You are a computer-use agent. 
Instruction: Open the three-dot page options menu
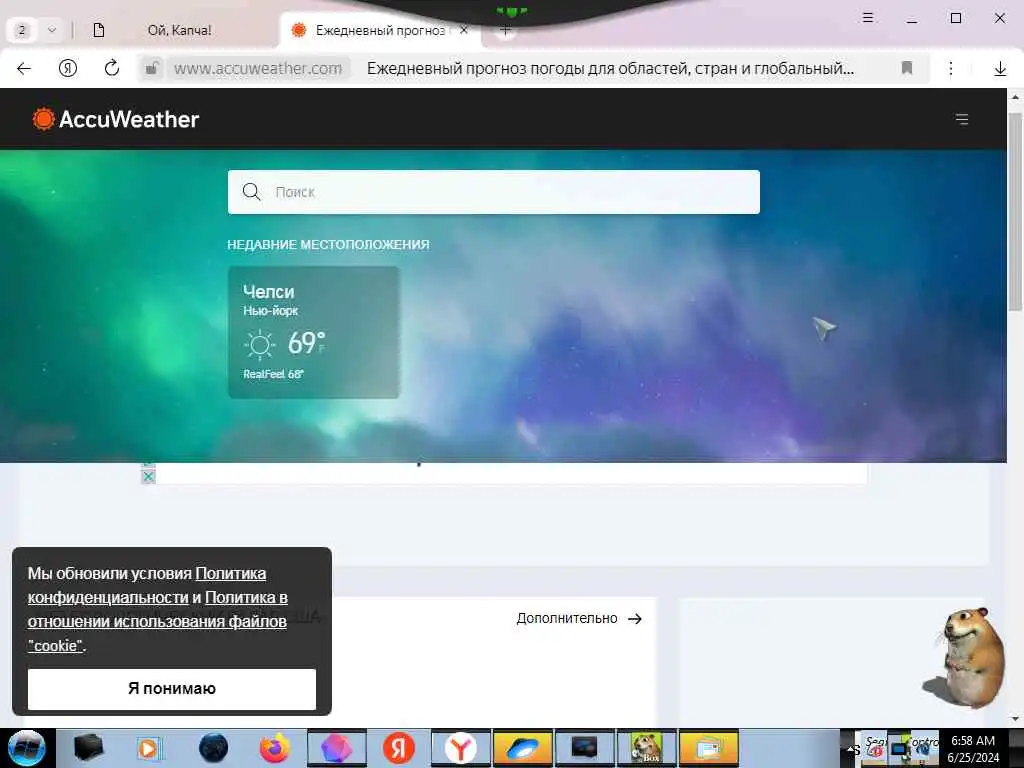(x=951, y=68)
